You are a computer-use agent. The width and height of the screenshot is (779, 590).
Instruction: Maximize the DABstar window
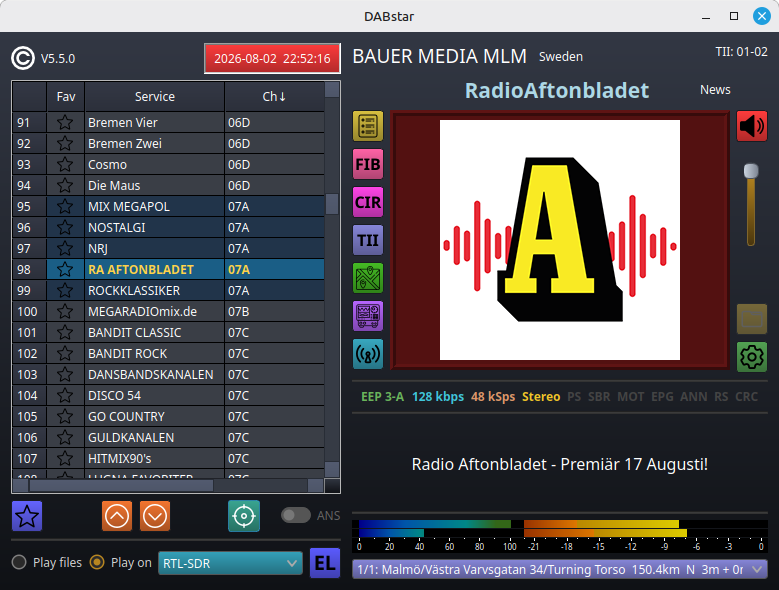pyautogui.click(x=734, y=16)
